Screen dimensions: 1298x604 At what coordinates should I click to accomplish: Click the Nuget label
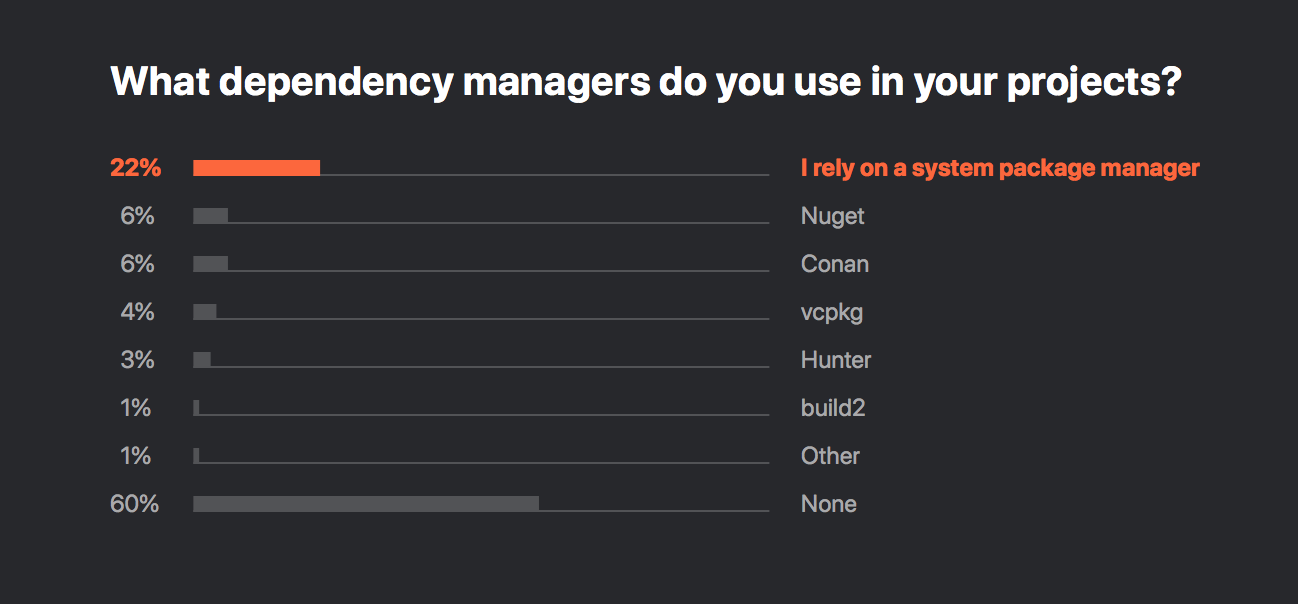pos(833,216)
